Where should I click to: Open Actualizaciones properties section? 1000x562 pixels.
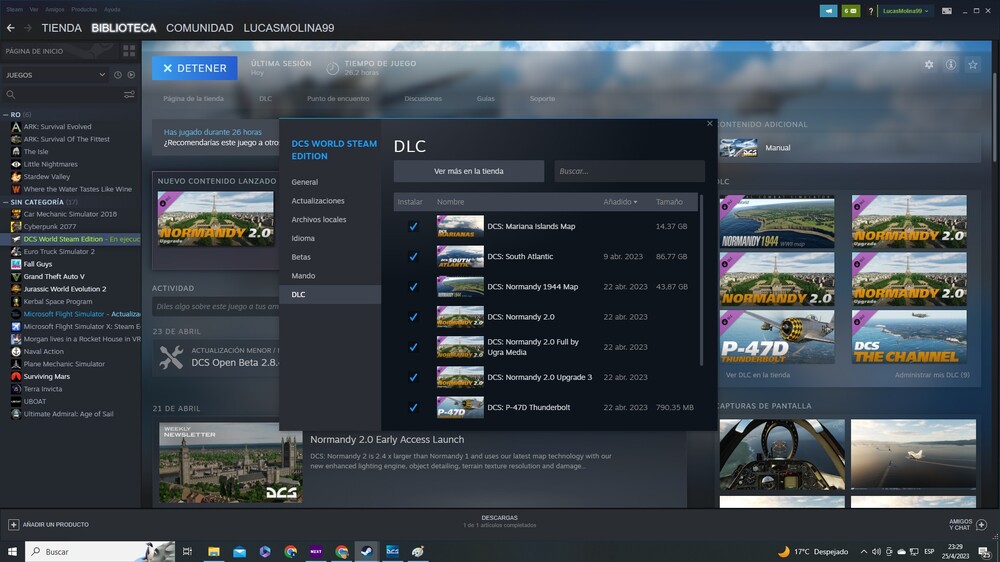318,200
